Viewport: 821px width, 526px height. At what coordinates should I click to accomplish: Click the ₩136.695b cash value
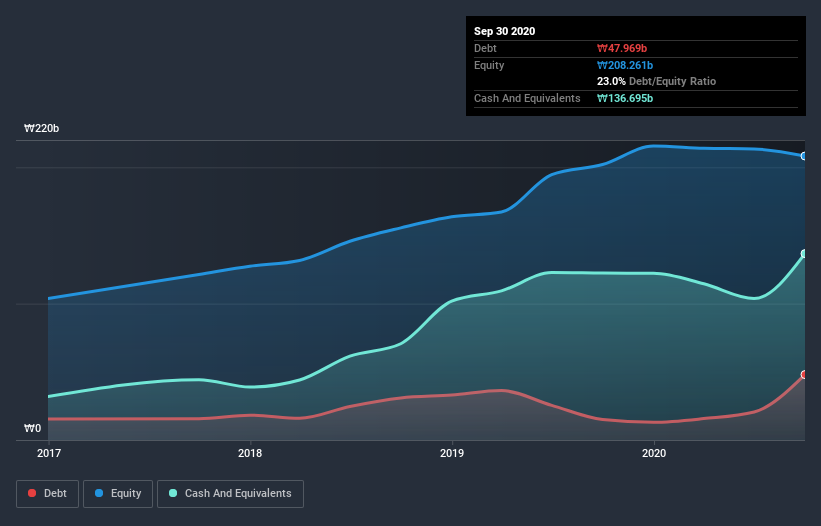625,98
